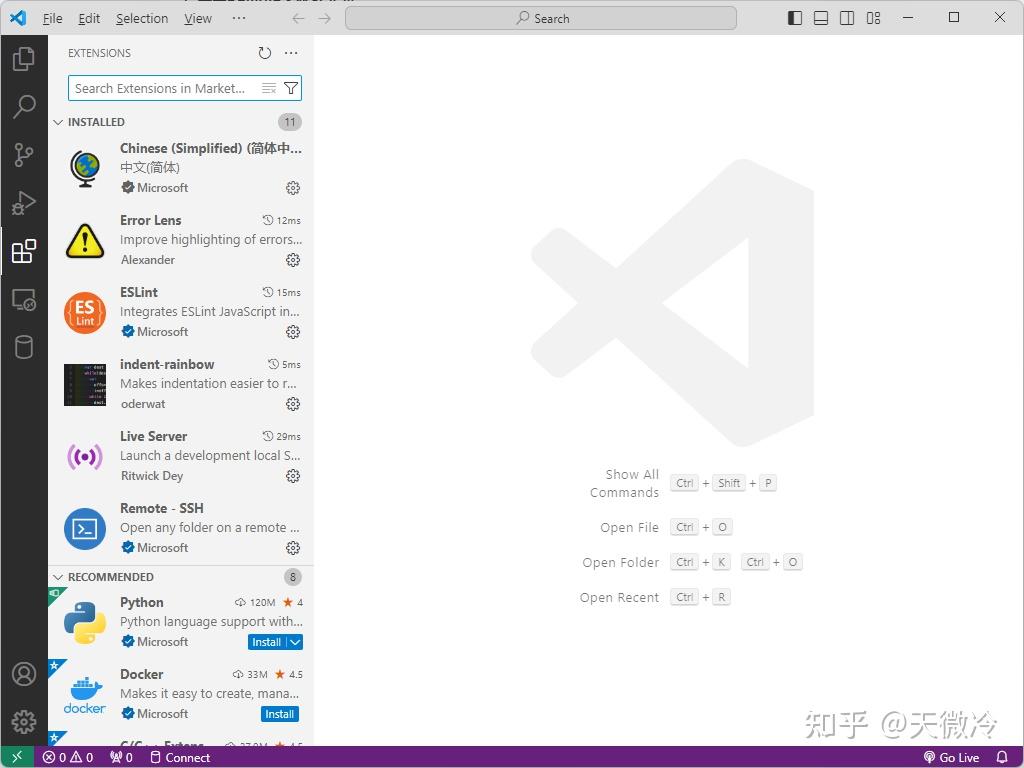This screenshot has width=1024, height=768.
Task: Open the File menu
Action: tap(52, 18)
